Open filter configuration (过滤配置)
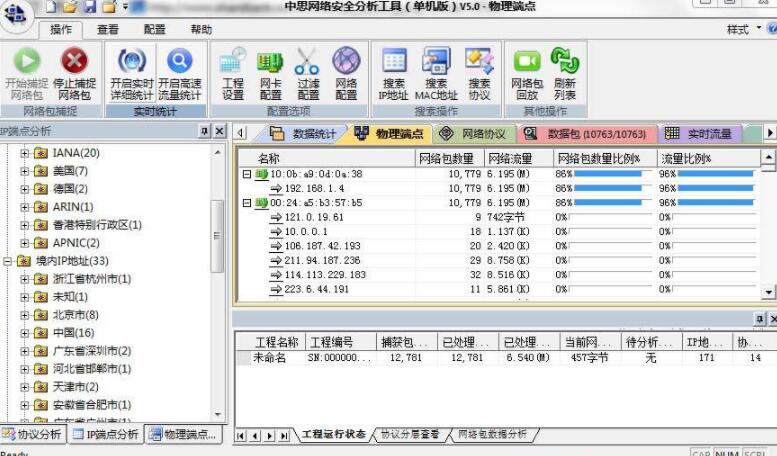The width and height of the screenshot is (777, 456). click(x=308, y=73)
